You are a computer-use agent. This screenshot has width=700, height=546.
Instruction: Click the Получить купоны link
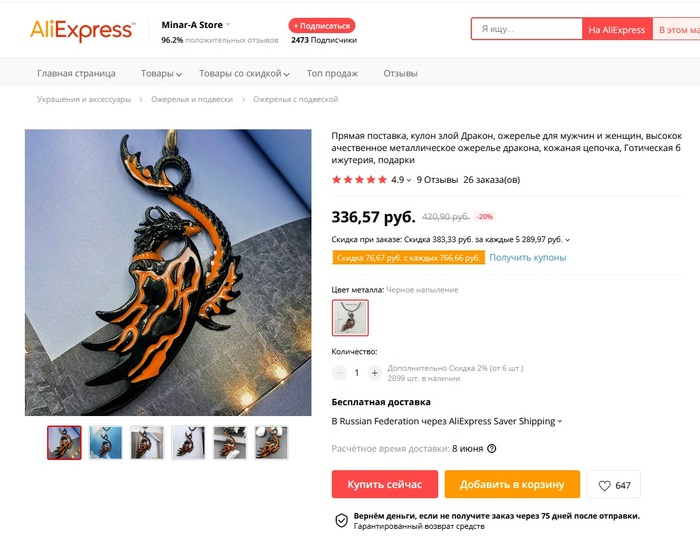[x=528, y=258]
